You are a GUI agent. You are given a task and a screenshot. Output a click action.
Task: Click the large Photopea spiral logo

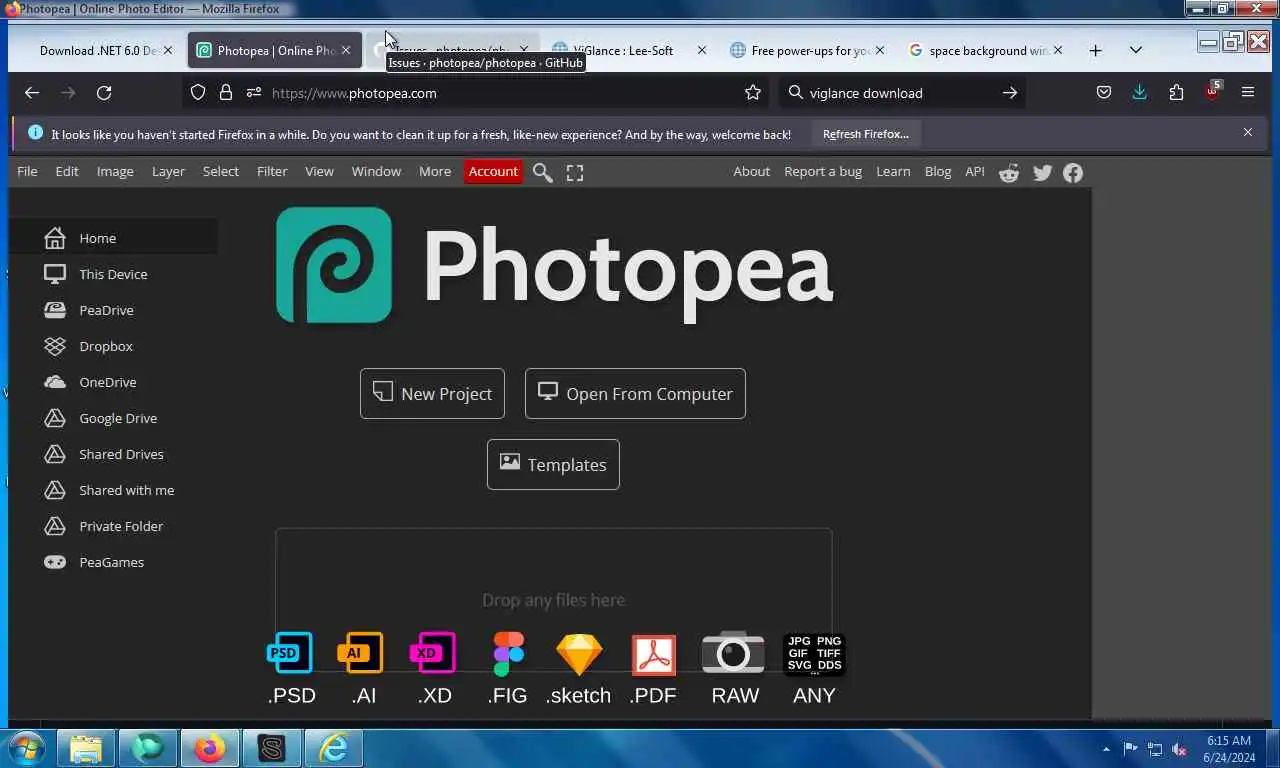pos(334,265)
